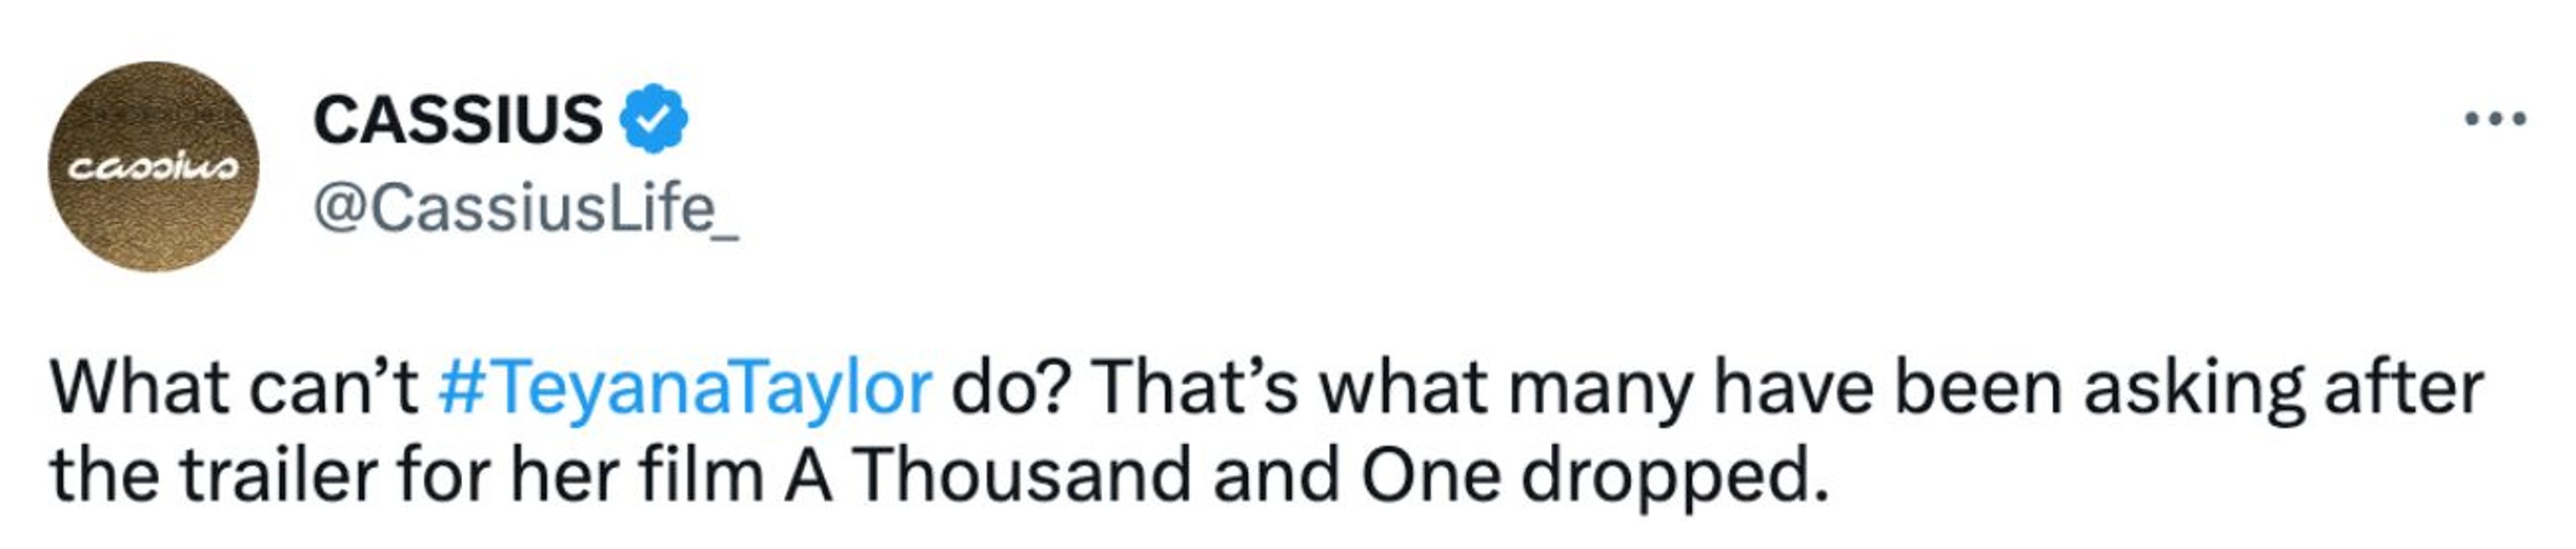Open the CASSIUS gold profile avatar
Screen dimensions: 2576x549
(x=154, y=166)
